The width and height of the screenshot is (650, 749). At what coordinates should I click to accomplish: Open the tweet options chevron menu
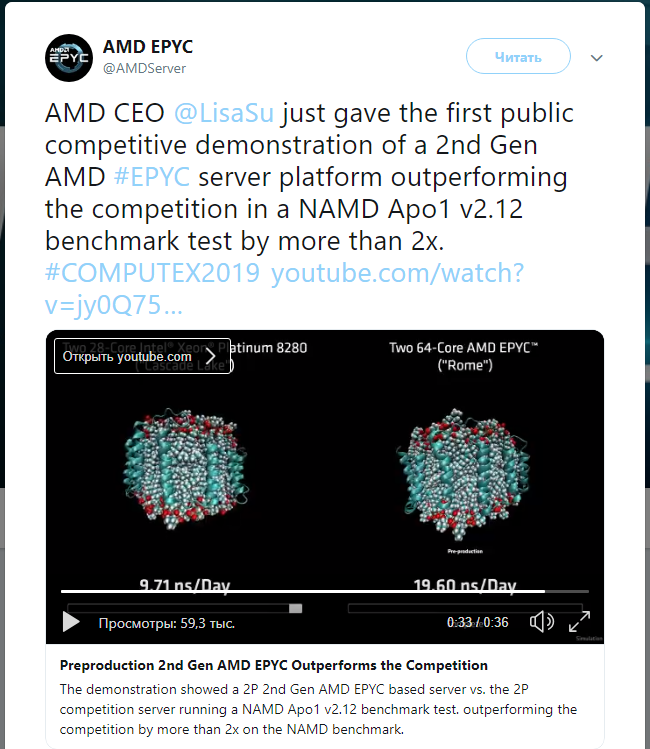(597, 58)
